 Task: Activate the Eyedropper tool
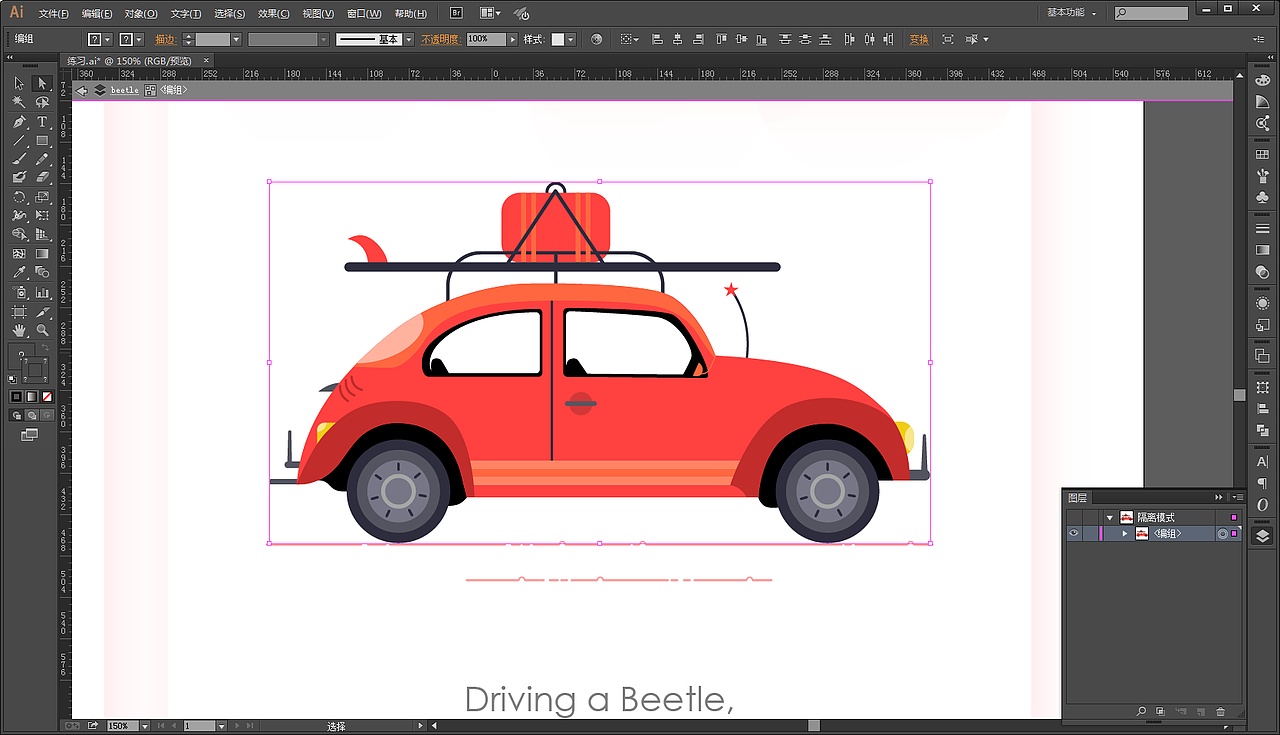coord(19,273)
